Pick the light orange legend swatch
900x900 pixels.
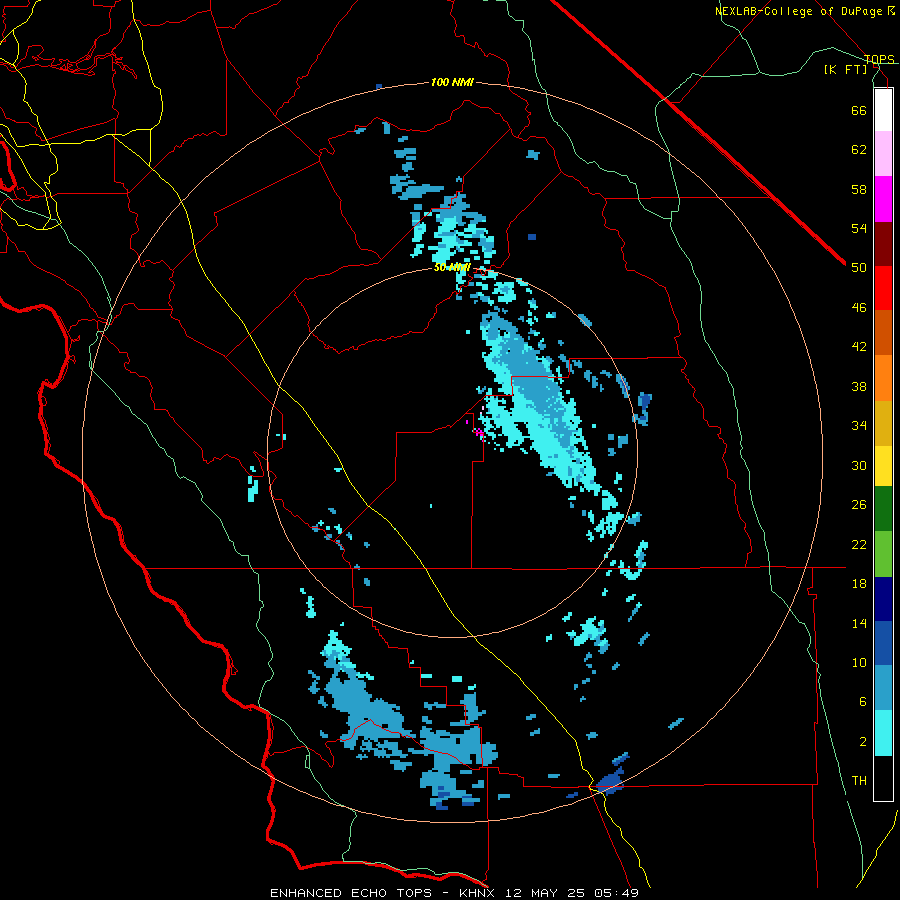pos(883,378)
